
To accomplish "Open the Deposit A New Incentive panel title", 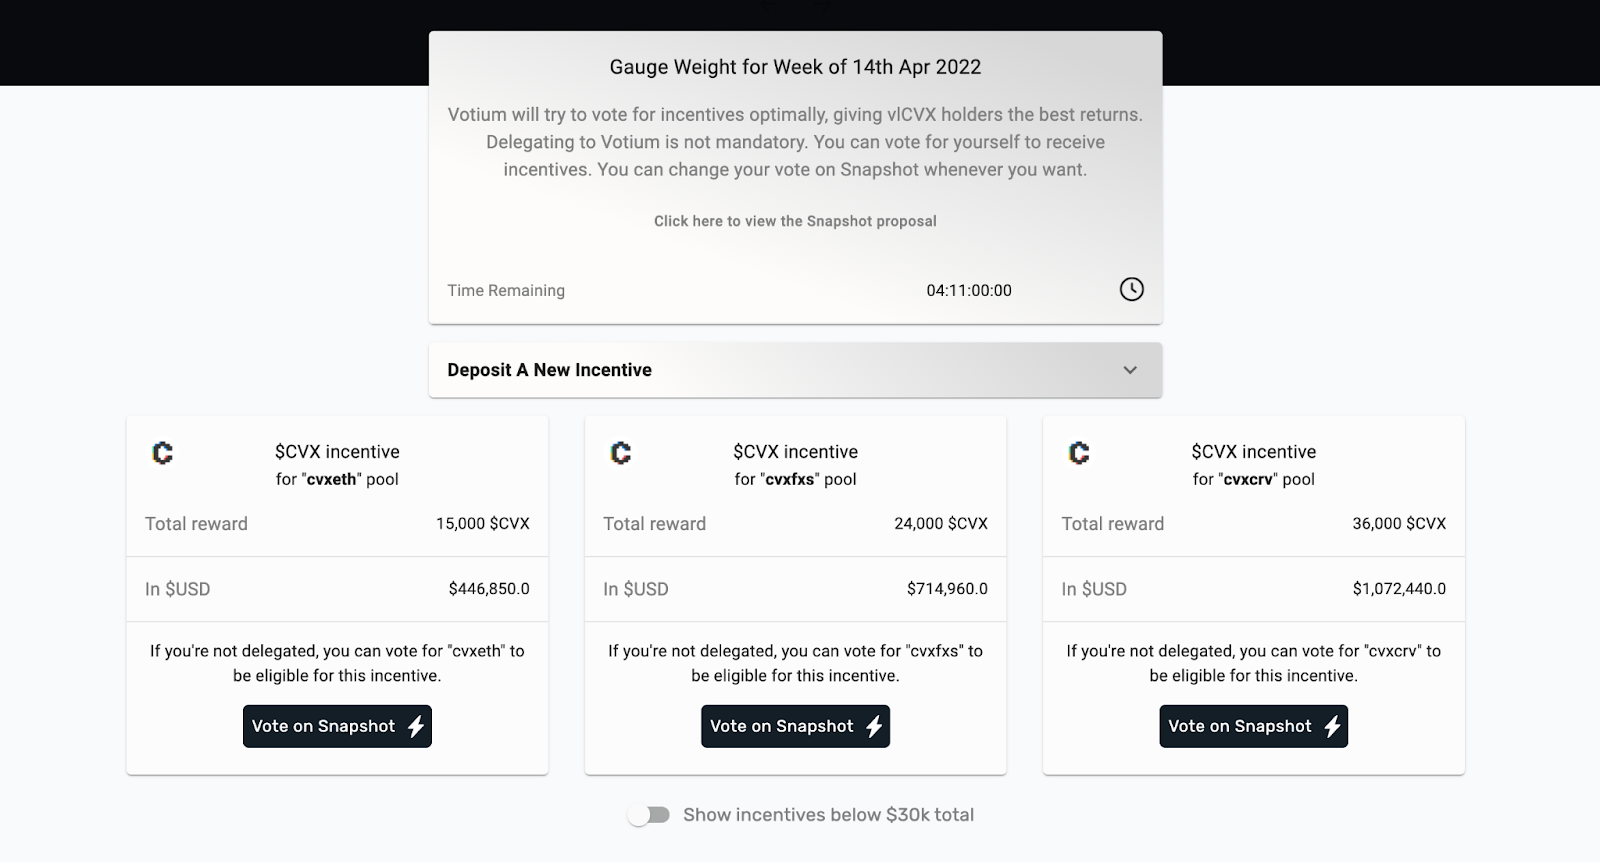I will 549,370.
